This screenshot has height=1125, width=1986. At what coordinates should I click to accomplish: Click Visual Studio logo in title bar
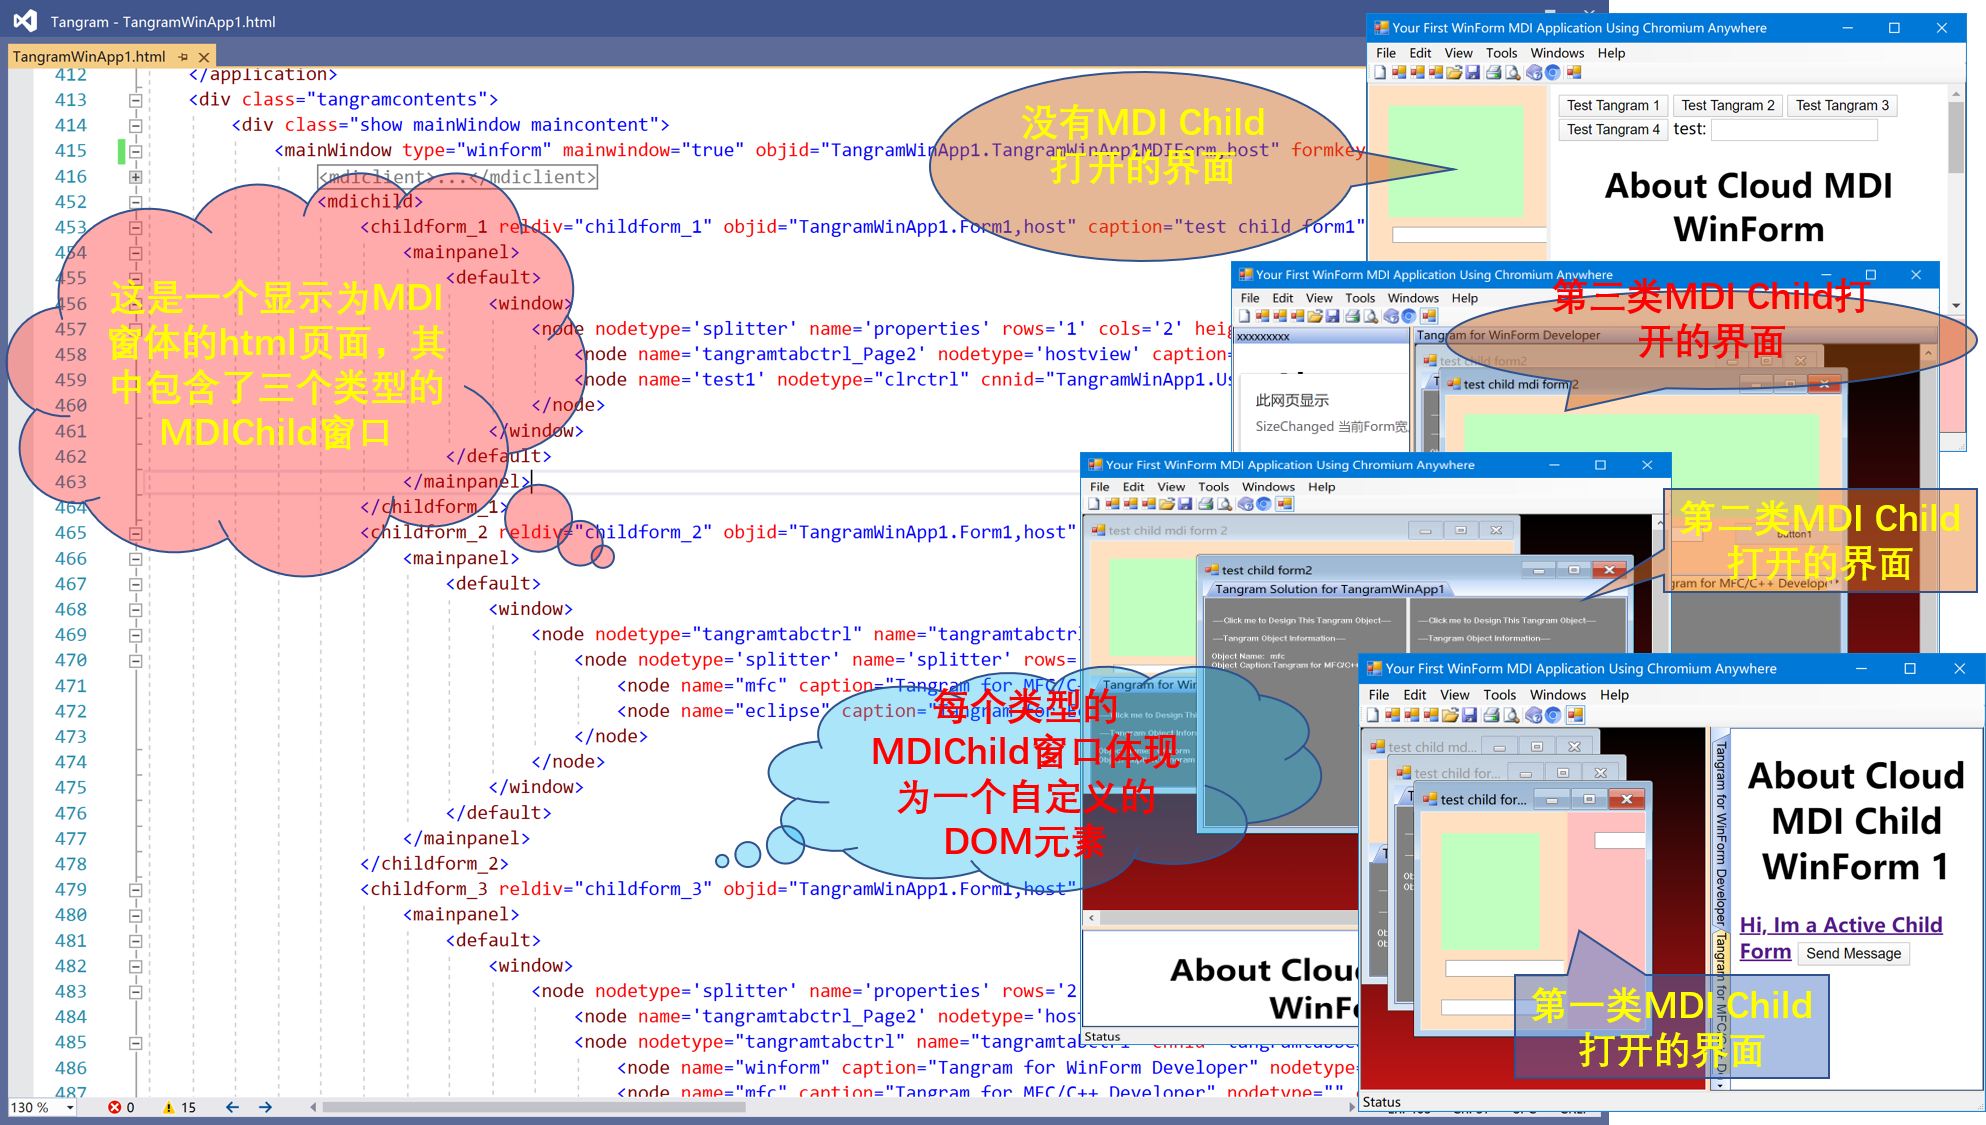(26, 20)
